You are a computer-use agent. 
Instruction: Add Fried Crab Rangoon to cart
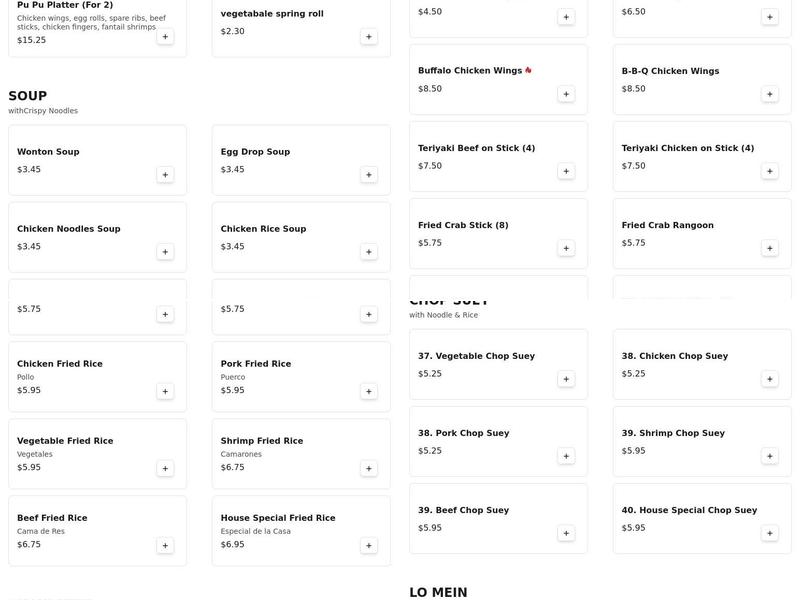point(770,248)
